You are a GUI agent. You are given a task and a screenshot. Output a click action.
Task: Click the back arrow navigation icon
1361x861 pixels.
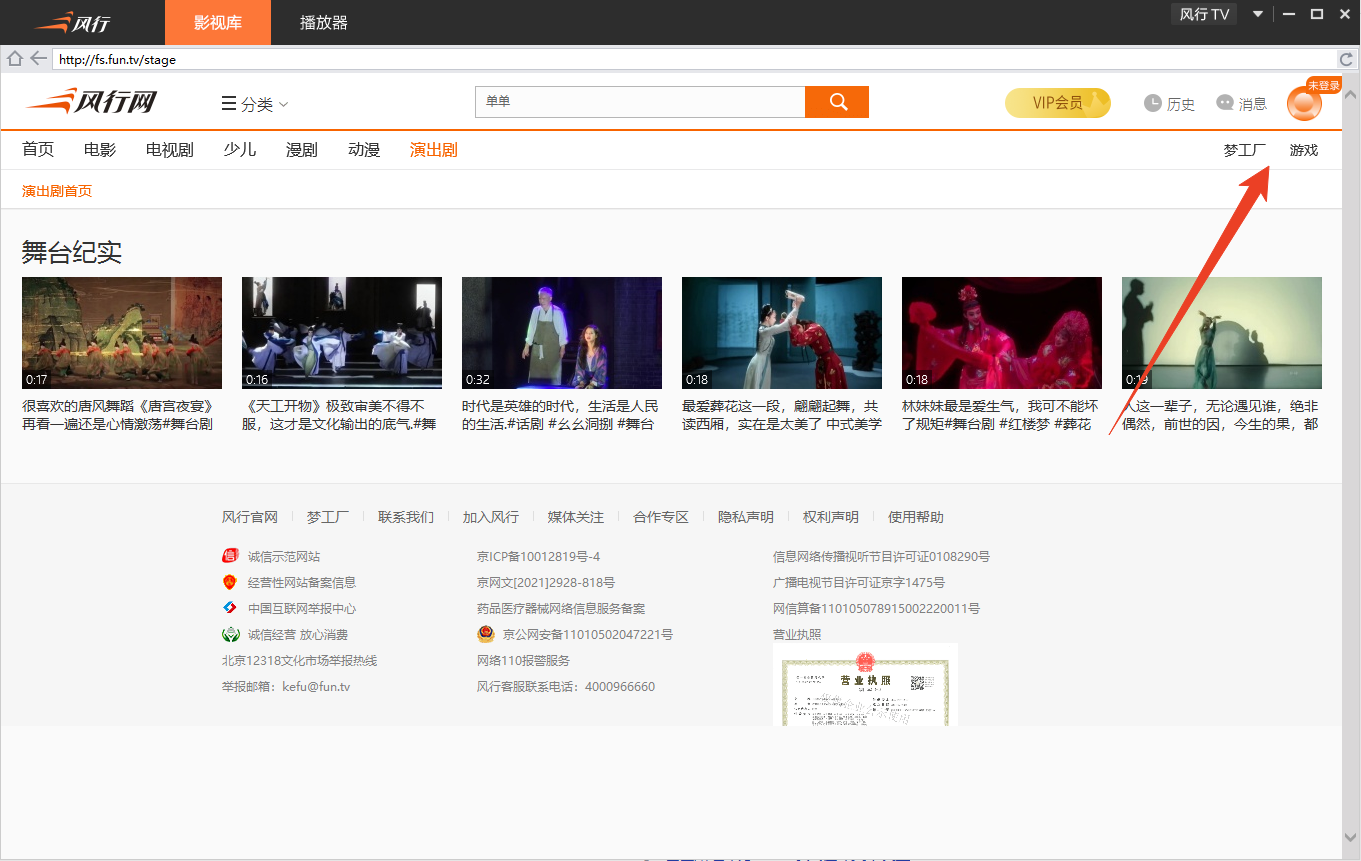pyautogui.click(x=38, y=59)
